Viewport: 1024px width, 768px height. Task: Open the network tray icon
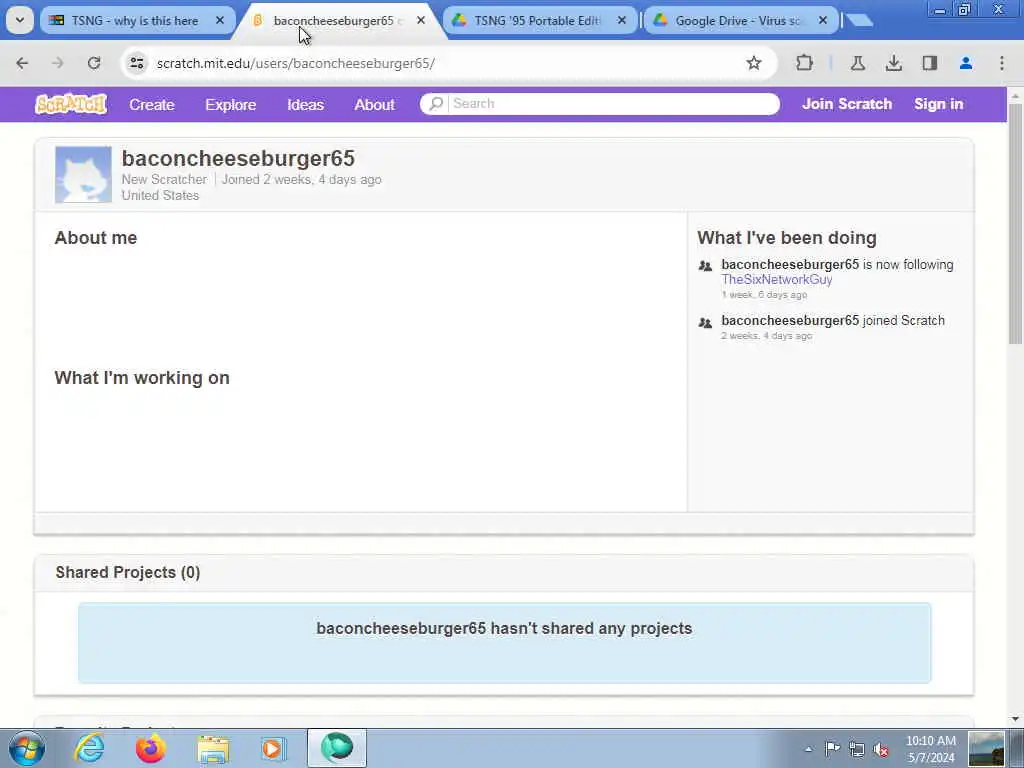point(857,749)
